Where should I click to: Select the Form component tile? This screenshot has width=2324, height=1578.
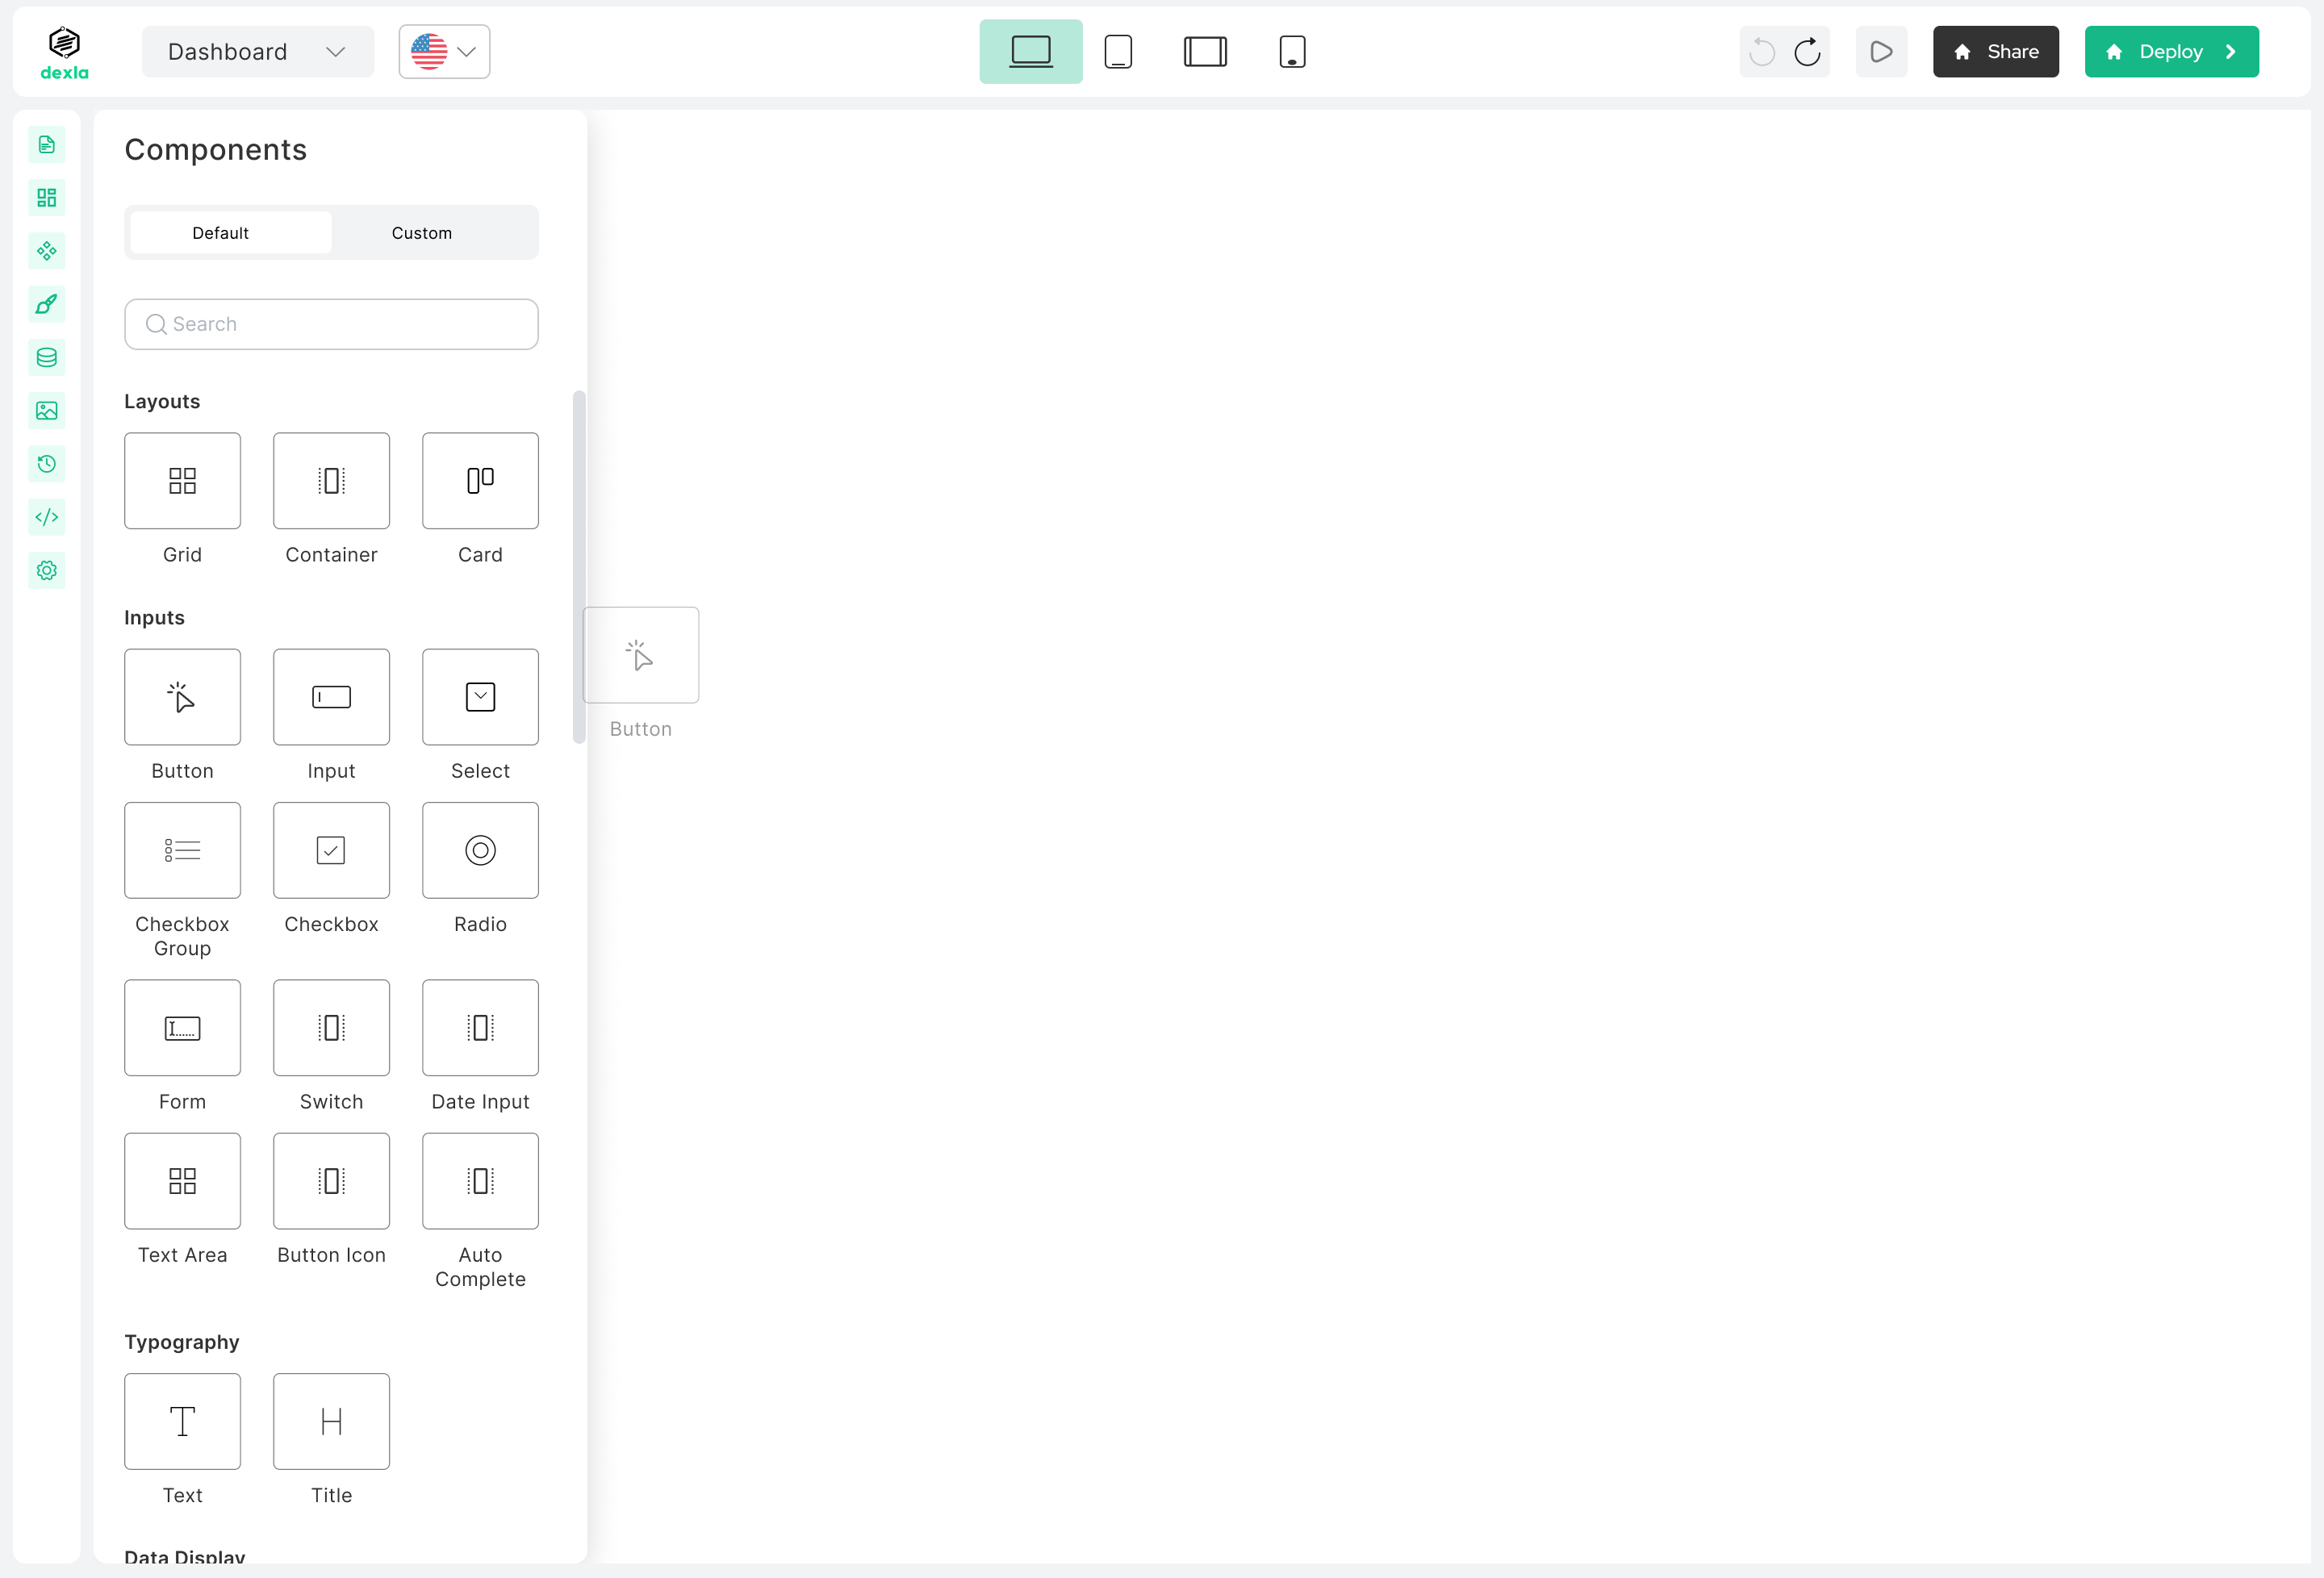pyautogui.click(x=182, y=1028)
